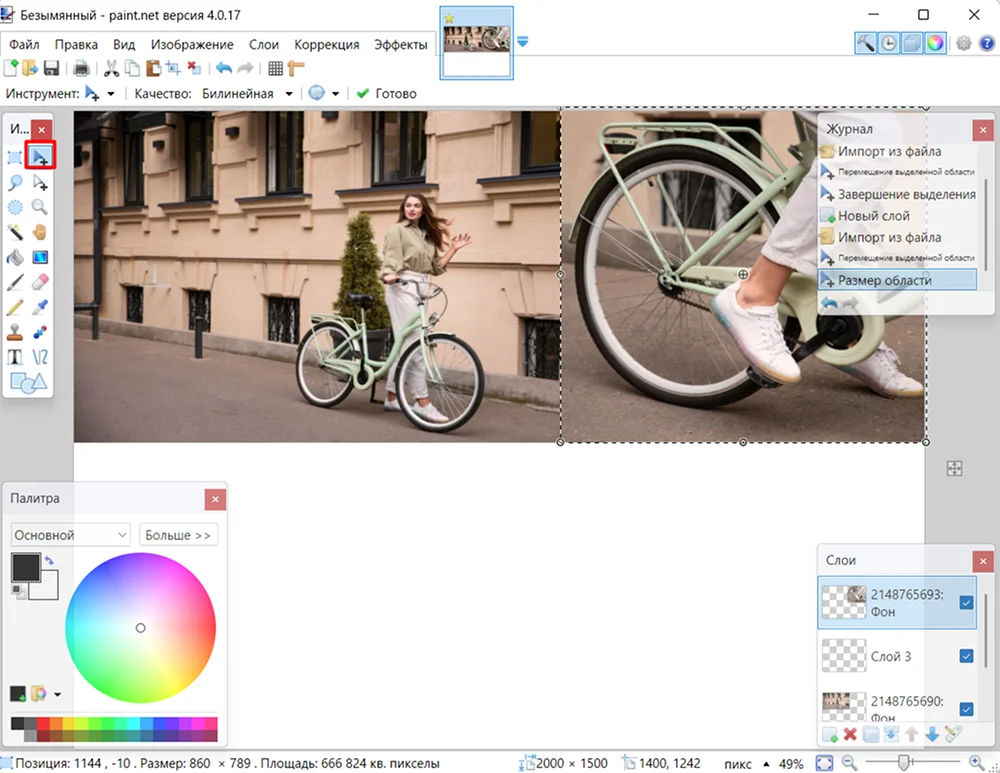Click the Clone Stamp tool
Viewport: 1000px width, 773px height.
(x=15, y=332)
